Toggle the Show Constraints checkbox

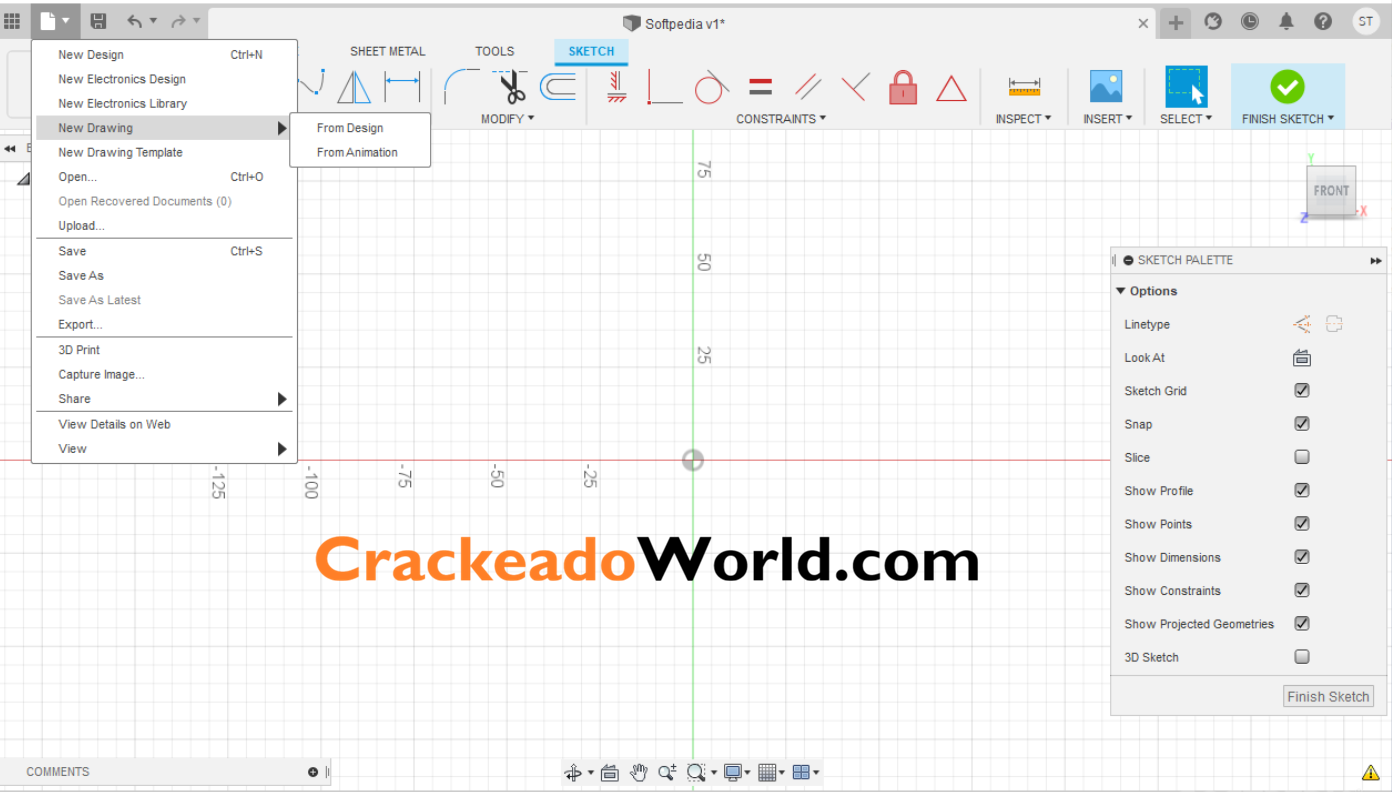click(1302, 590)
